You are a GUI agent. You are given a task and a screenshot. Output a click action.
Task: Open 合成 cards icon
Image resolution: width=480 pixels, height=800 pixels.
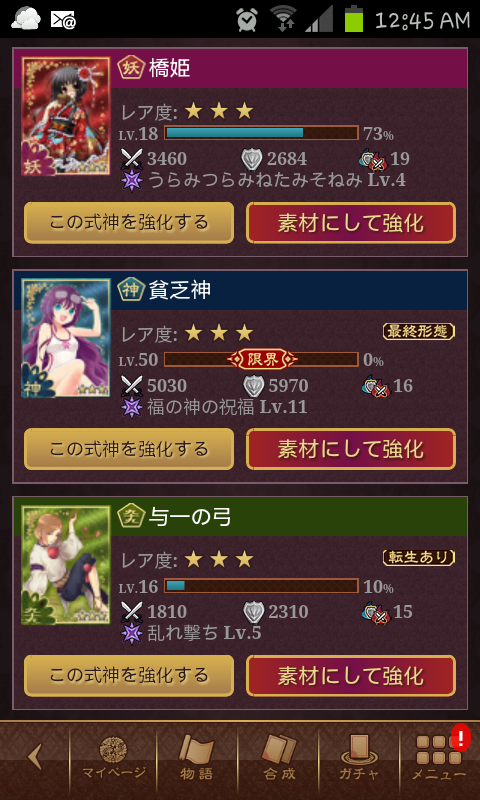[x=279, y=758]
